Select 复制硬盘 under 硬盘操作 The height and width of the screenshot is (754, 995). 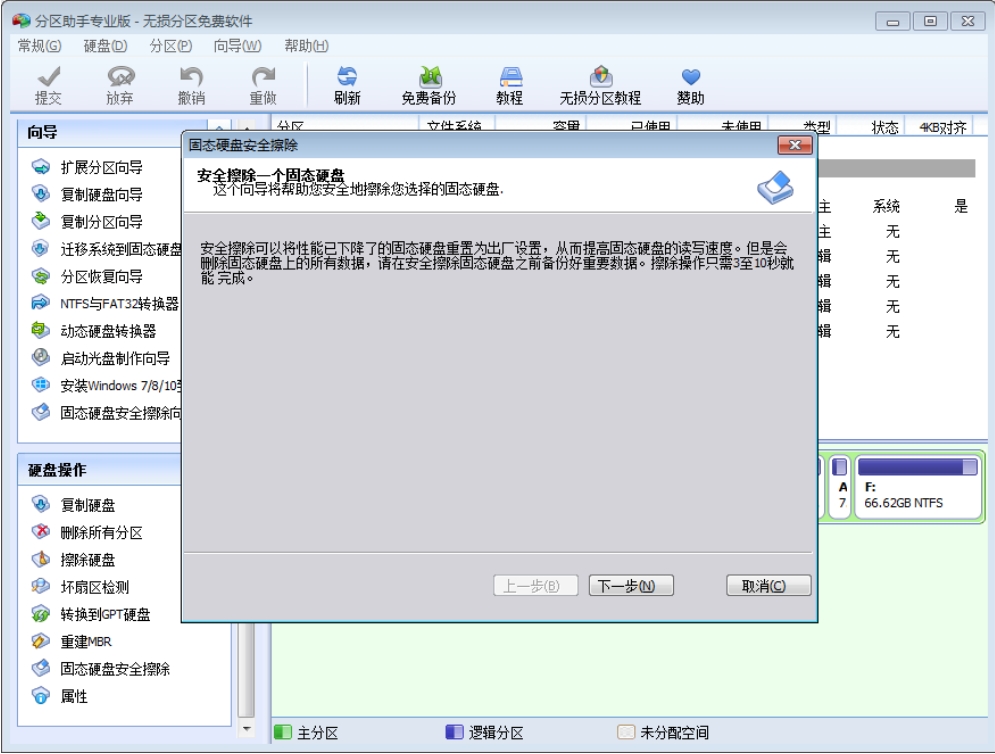[87, 505]
